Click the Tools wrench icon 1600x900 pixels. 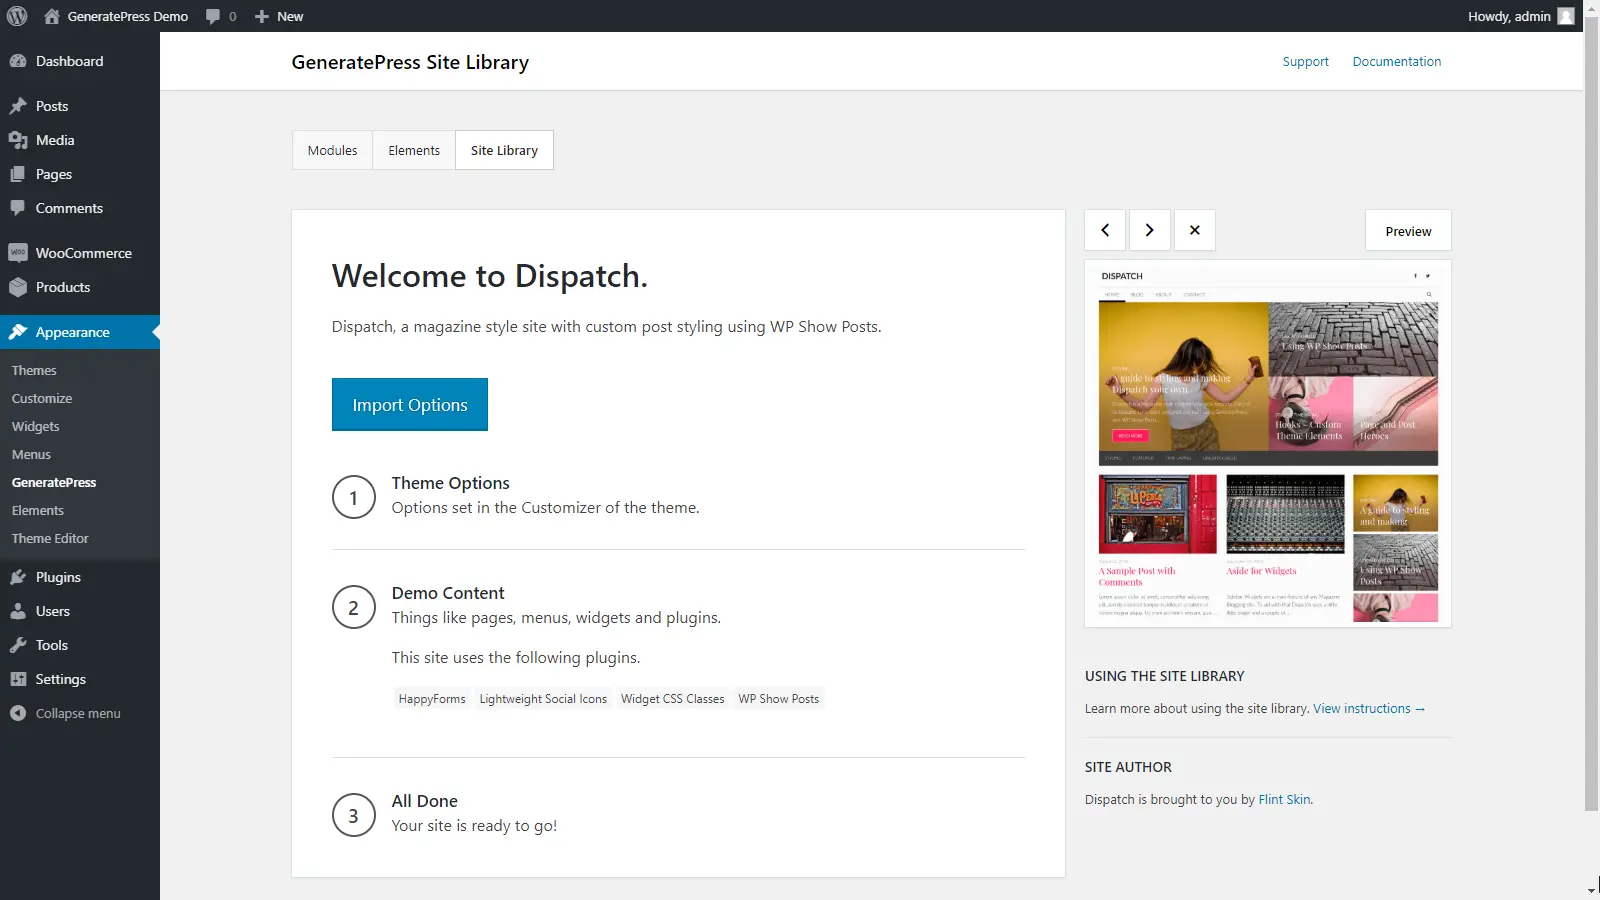(18, 645)
